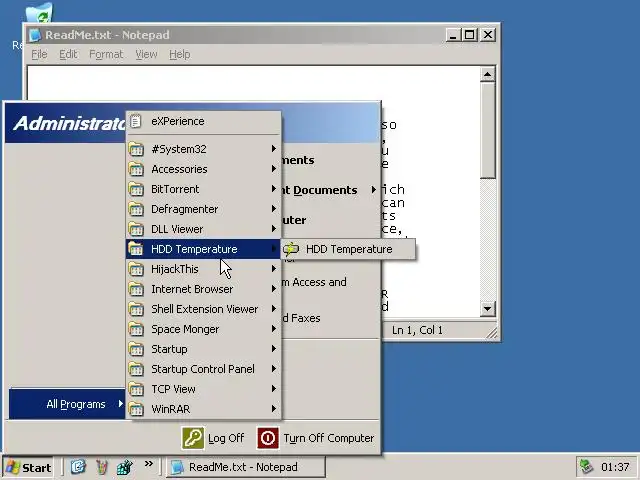The image size is (640, 480).
Task: Click the Log Off key icon
Action: 193,438
